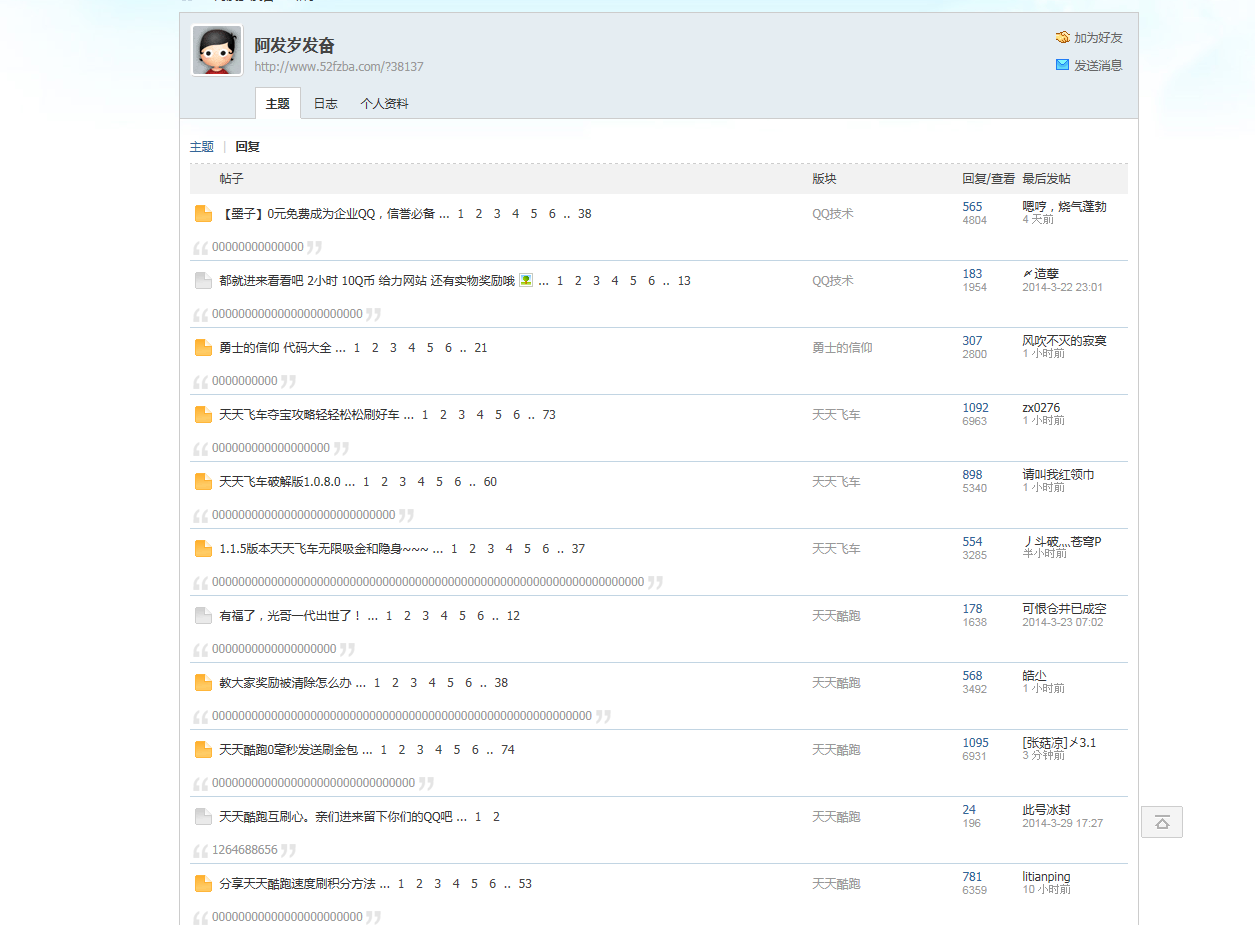Click the add-as-friend handshake icon
The width and height of the screenshot is (1255, 925).
1062,37
